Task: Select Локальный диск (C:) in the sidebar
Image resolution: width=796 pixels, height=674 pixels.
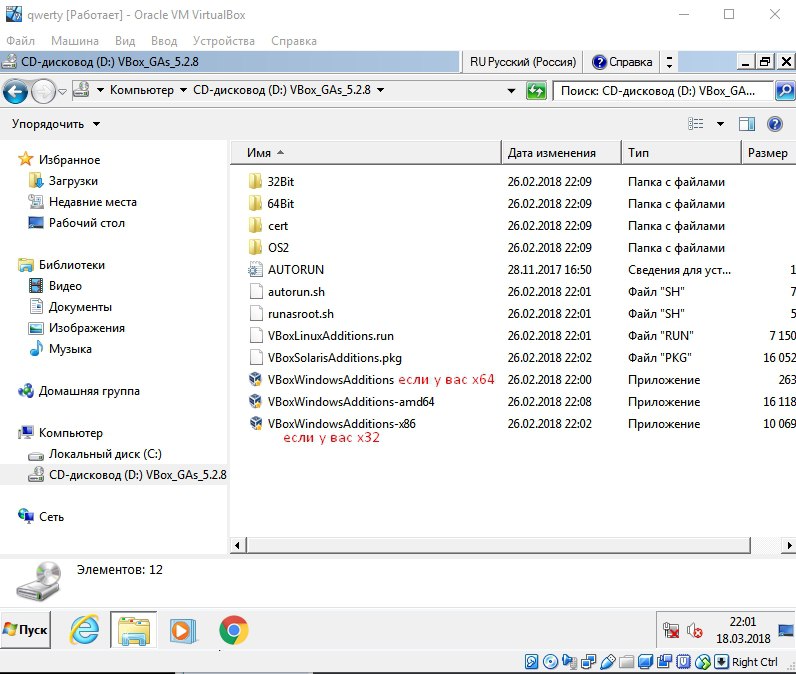Action: 95,454
